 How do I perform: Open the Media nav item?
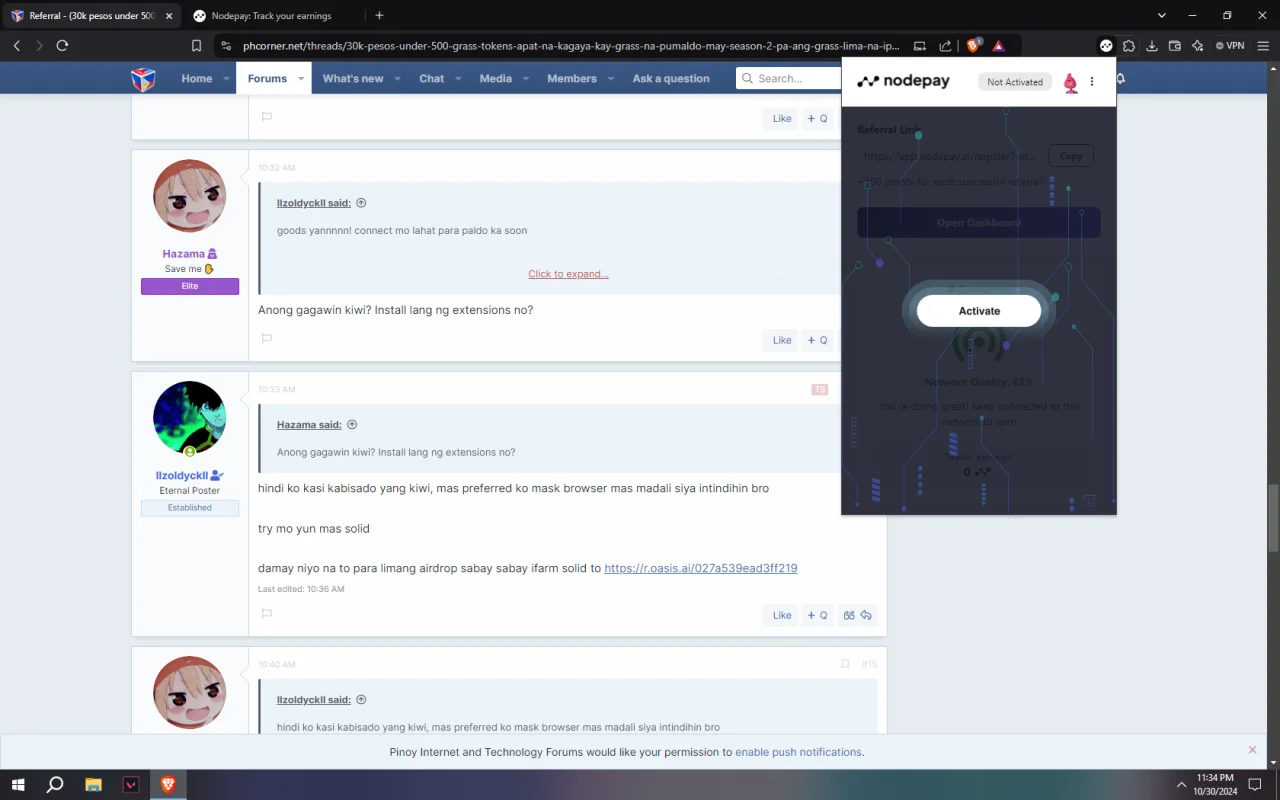(496, 79)
